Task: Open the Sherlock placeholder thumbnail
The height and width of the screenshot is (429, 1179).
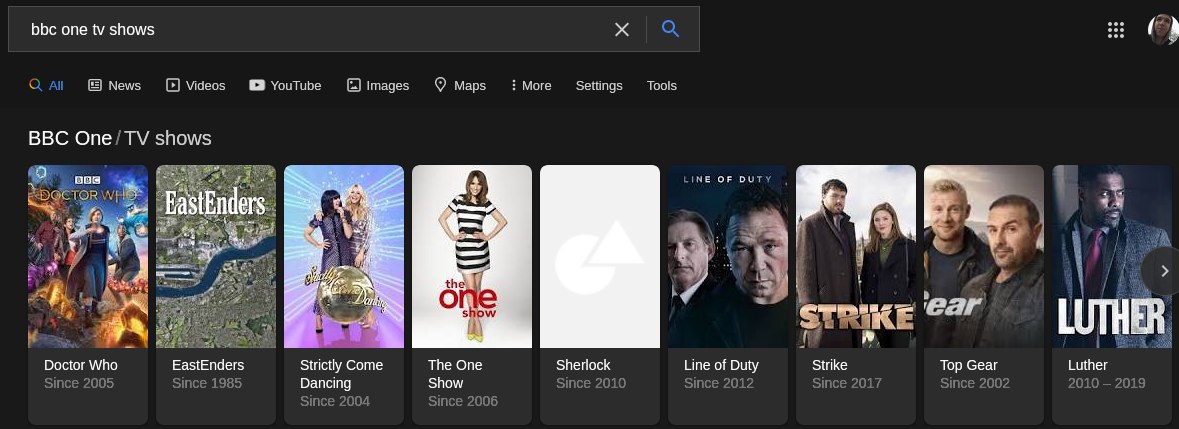Action: coord(600,256)
